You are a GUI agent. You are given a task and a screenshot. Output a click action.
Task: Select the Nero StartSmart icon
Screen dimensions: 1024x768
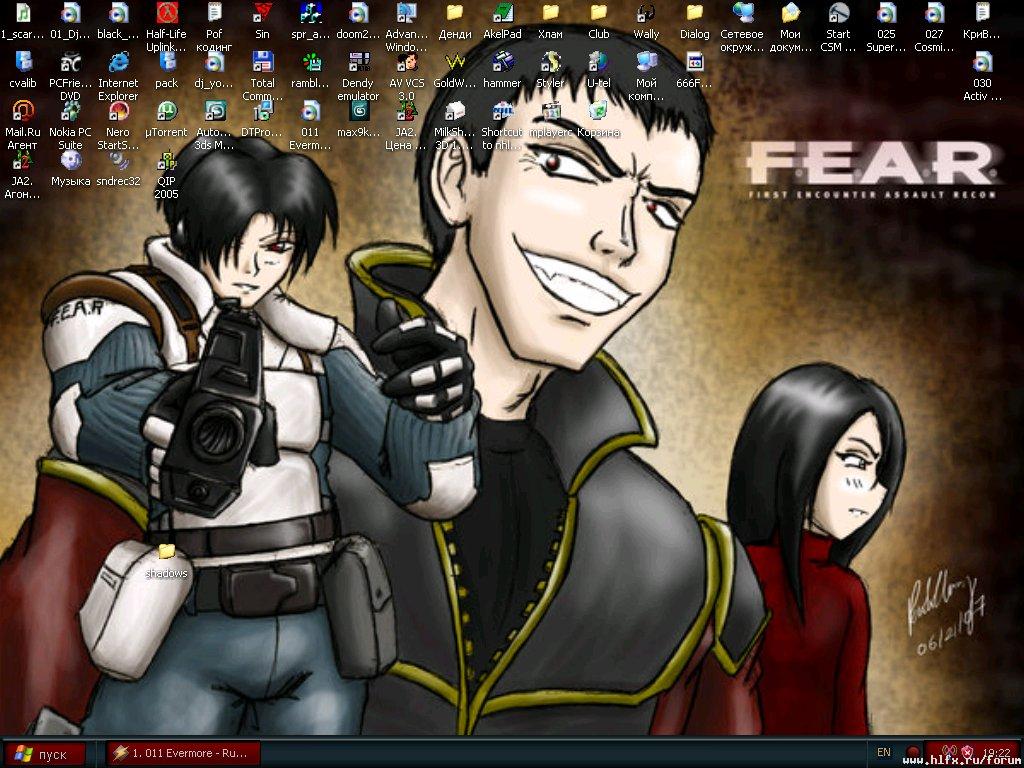point(119,110)
